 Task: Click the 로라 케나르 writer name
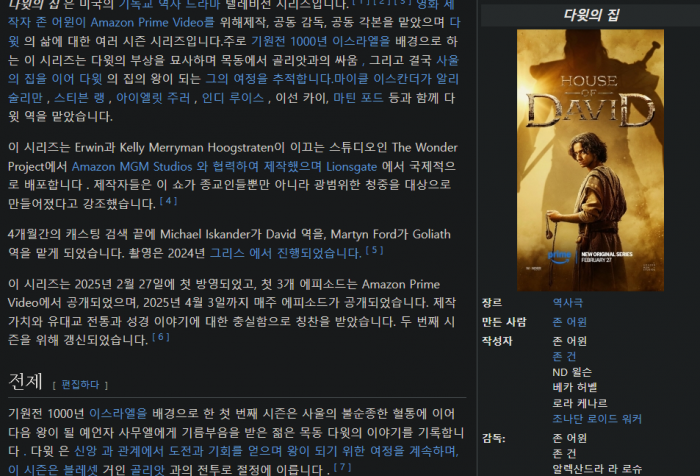click(580, 403)
